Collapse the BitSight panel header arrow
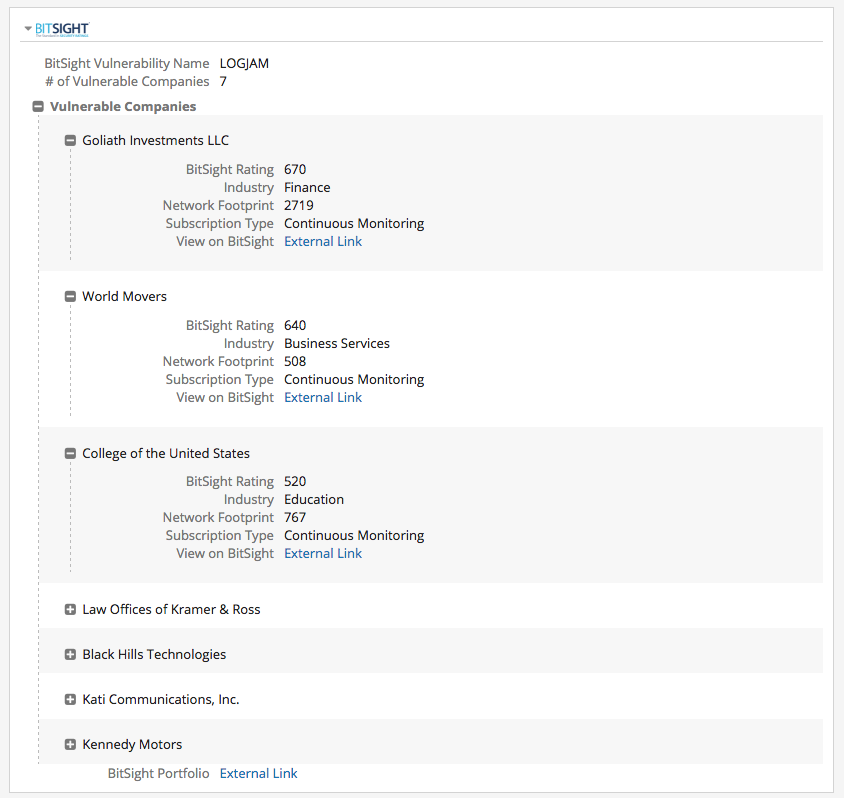The image size is (844, 798). click(28, 29)
